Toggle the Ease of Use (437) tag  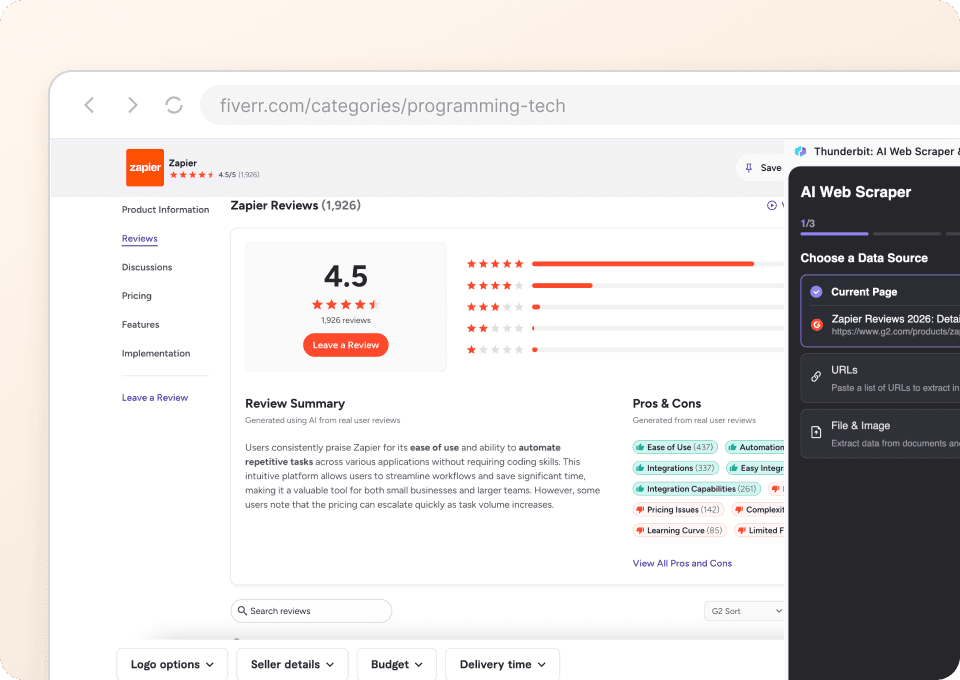click(x=675, y=447)
